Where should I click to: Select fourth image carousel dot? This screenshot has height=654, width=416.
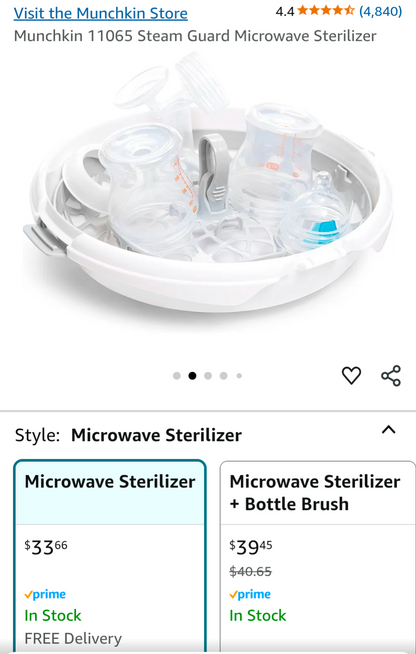point(224,376)
